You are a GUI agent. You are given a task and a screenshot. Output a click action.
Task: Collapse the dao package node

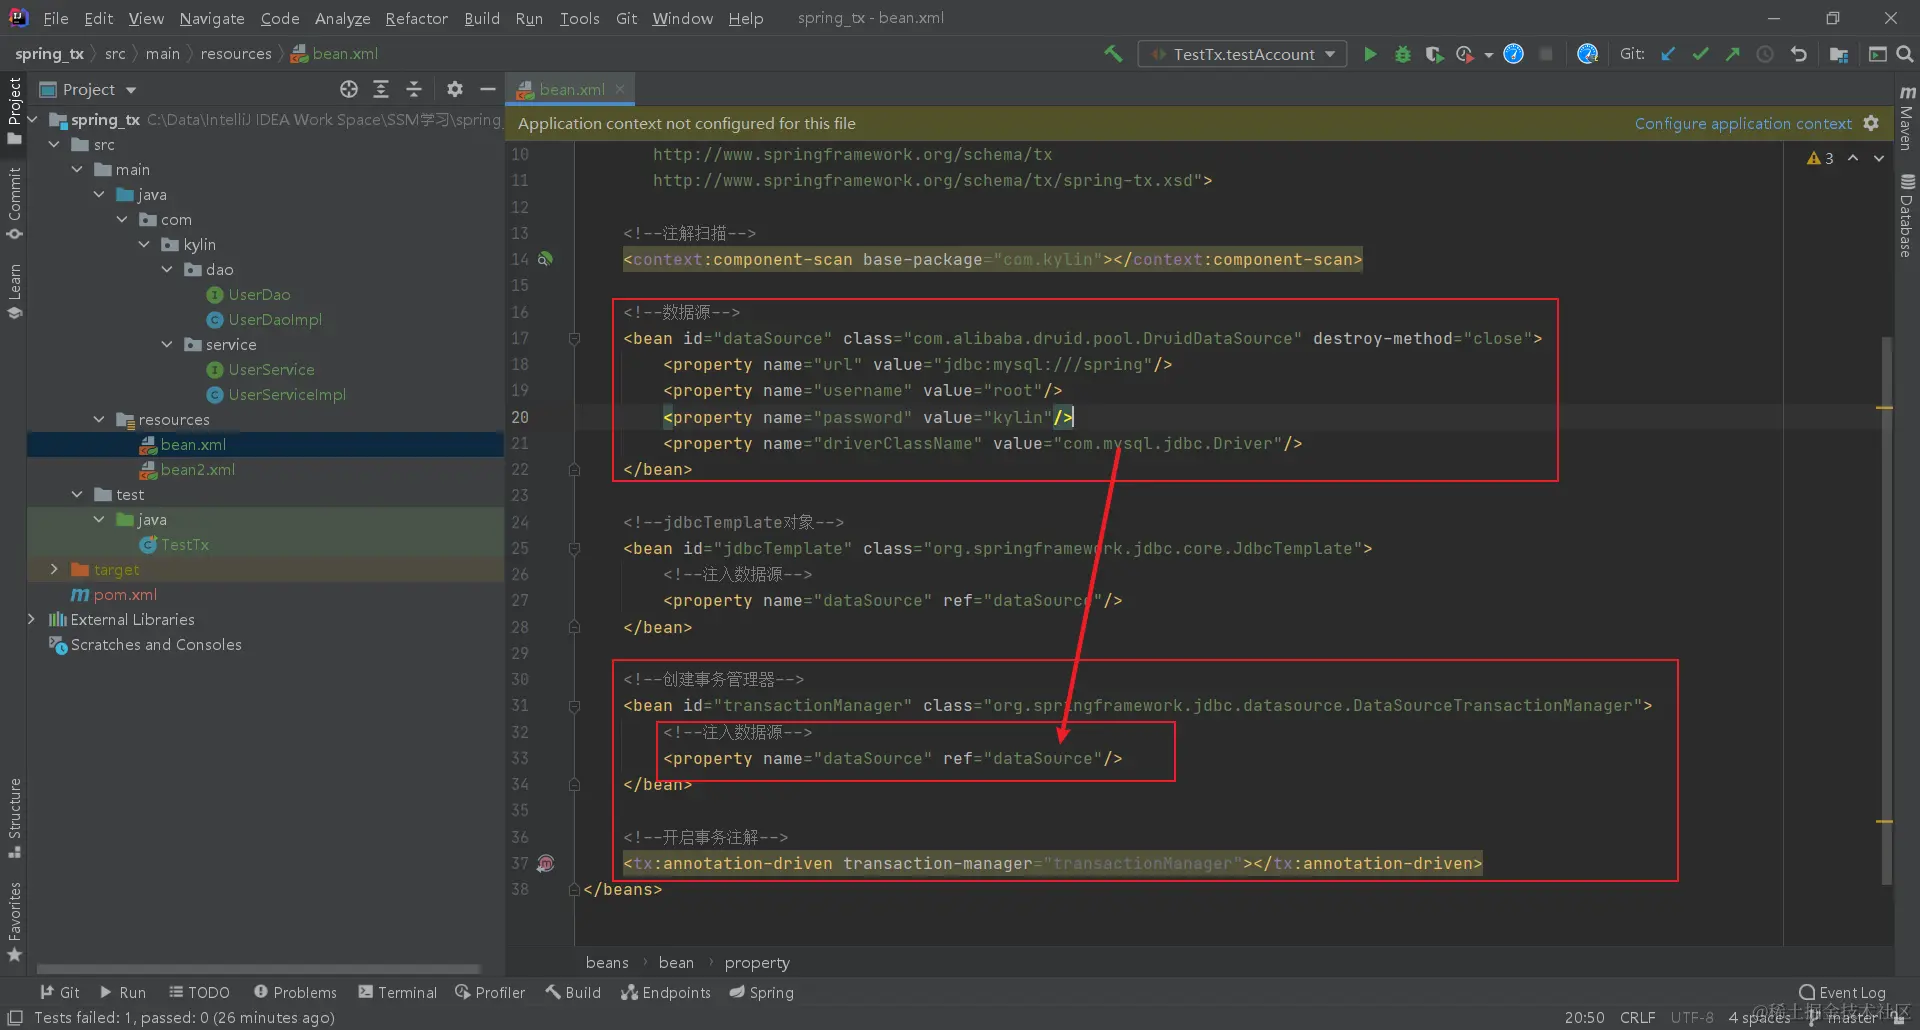[x=167, y=270]
